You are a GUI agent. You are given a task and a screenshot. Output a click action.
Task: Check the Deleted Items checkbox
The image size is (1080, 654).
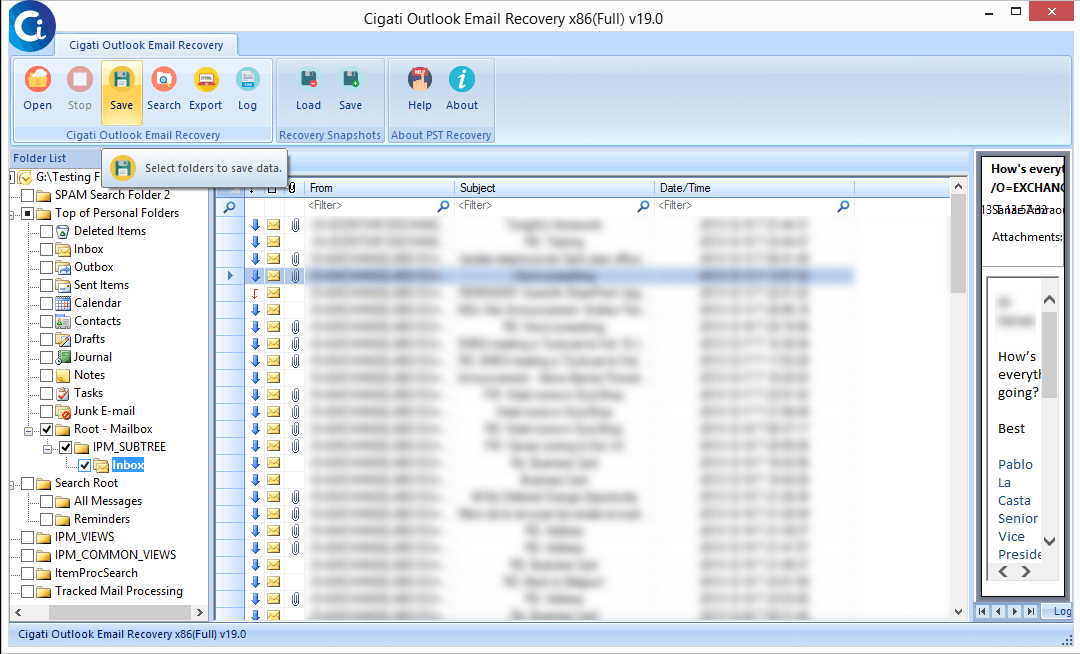click(46, 231)
